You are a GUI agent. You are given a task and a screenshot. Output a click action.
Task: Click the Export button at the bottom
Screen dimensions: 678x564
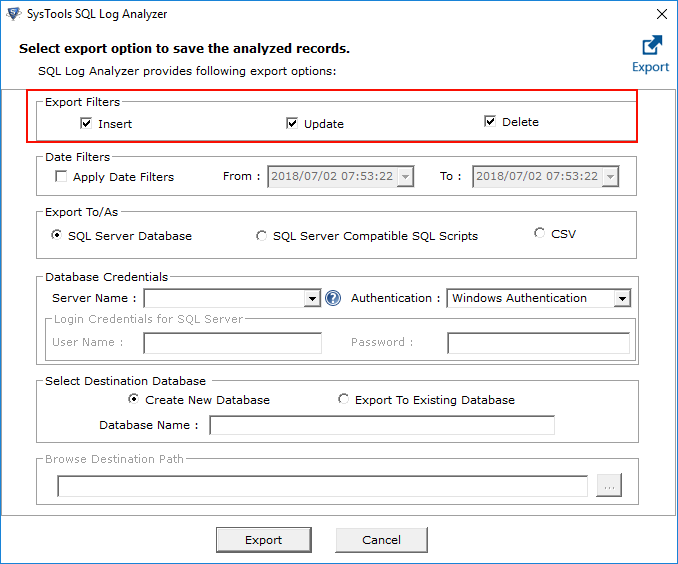tap(263, 540)
